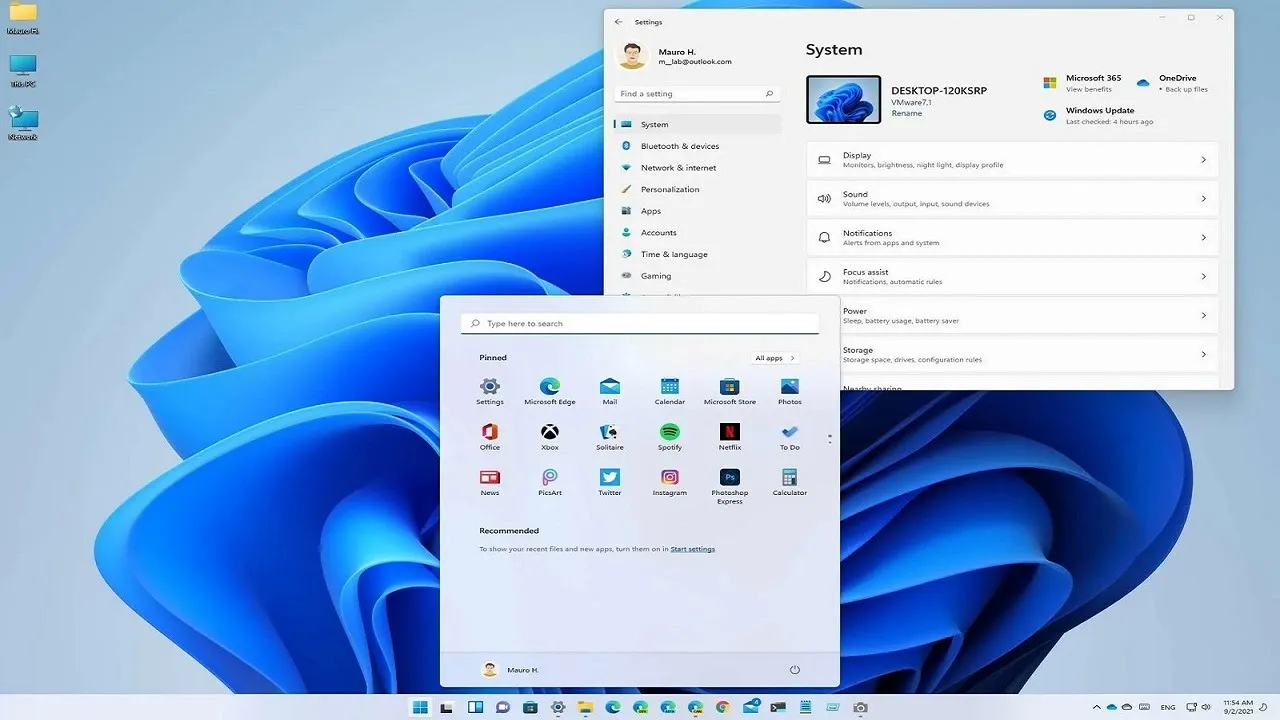Select Apps in the Settings sidebar
The image size is (1280, 720).
coord(697,211)
